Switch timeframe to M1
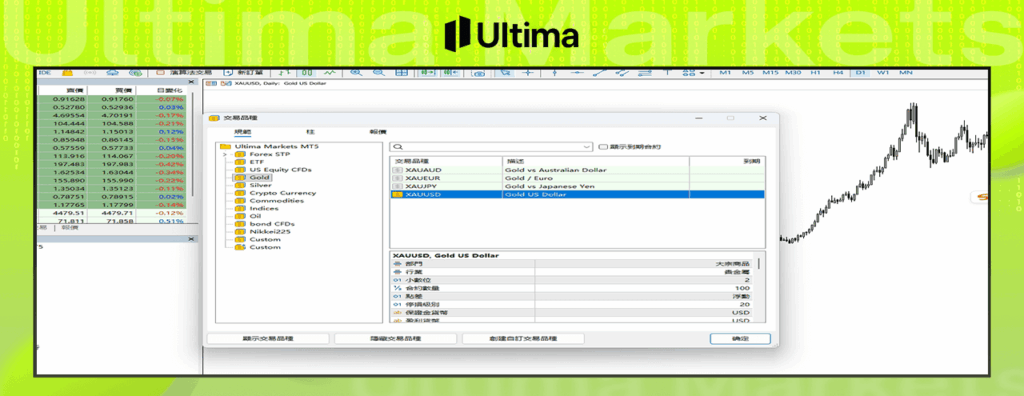 tap(725, 73)
